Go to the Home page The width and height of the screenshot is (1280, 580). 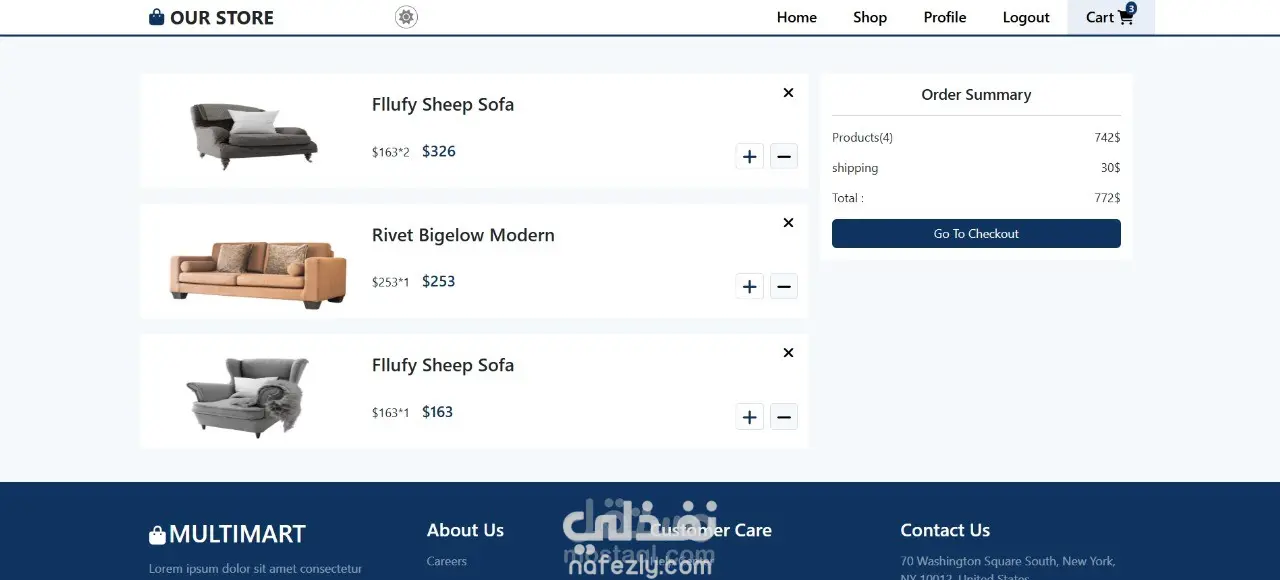pyautogui.click(x=796, y=17)
